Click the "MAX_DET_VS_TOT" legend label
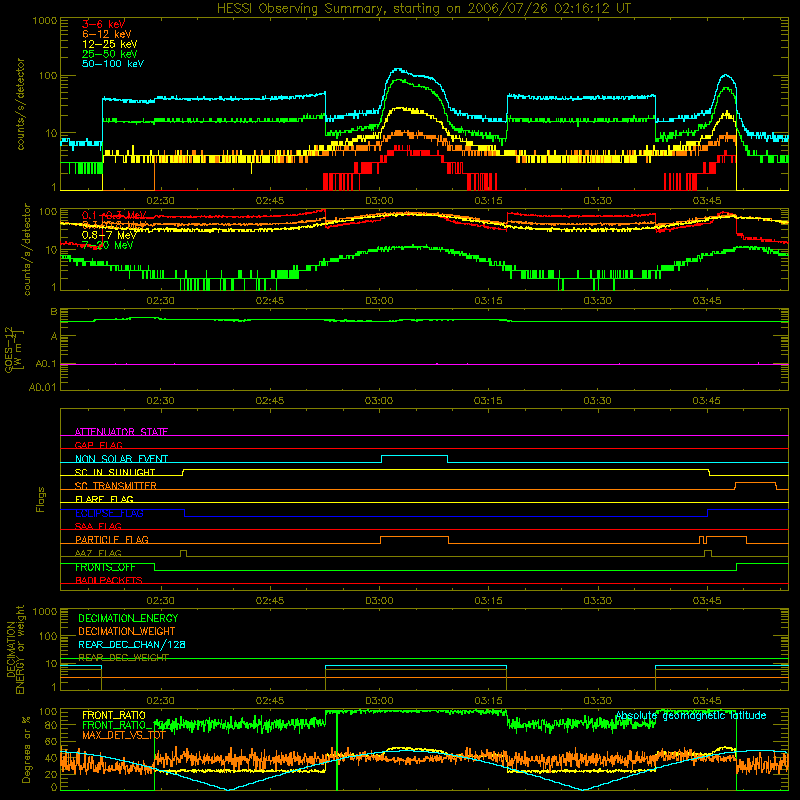The height and width of the screenshot is (800, 800). coord(124,735)
